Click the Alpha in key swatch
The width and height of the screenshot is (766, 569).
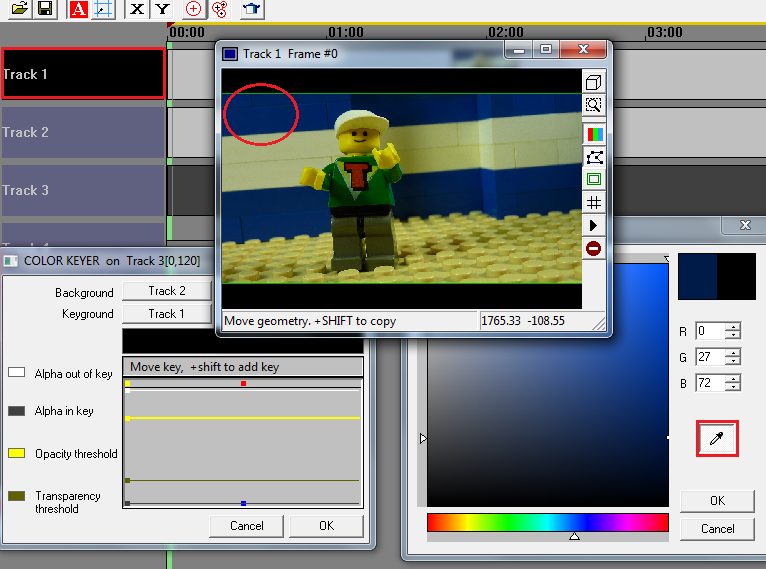coord(17,411)
